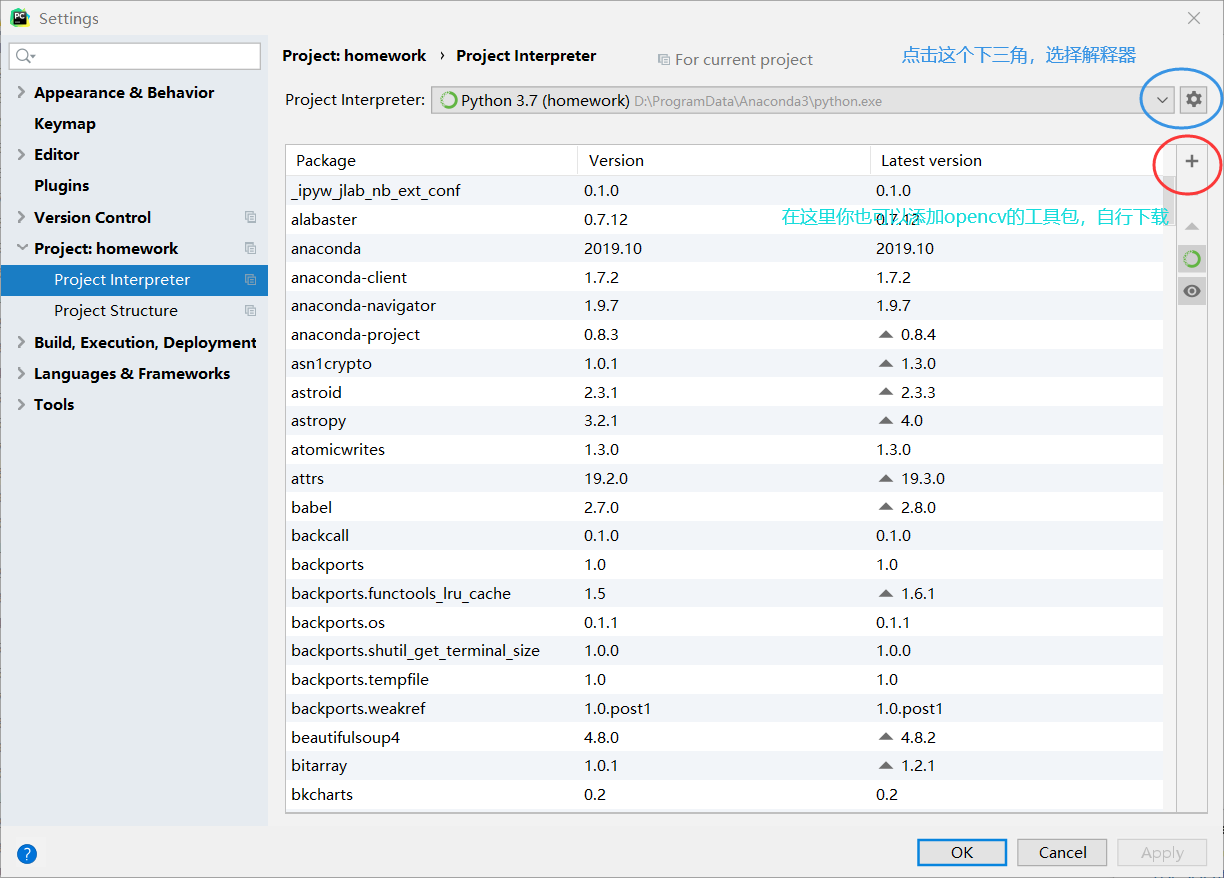Select the astroid package row
Image resolution: width=1224 pixels, height=878 pixels.
point(724,392)
